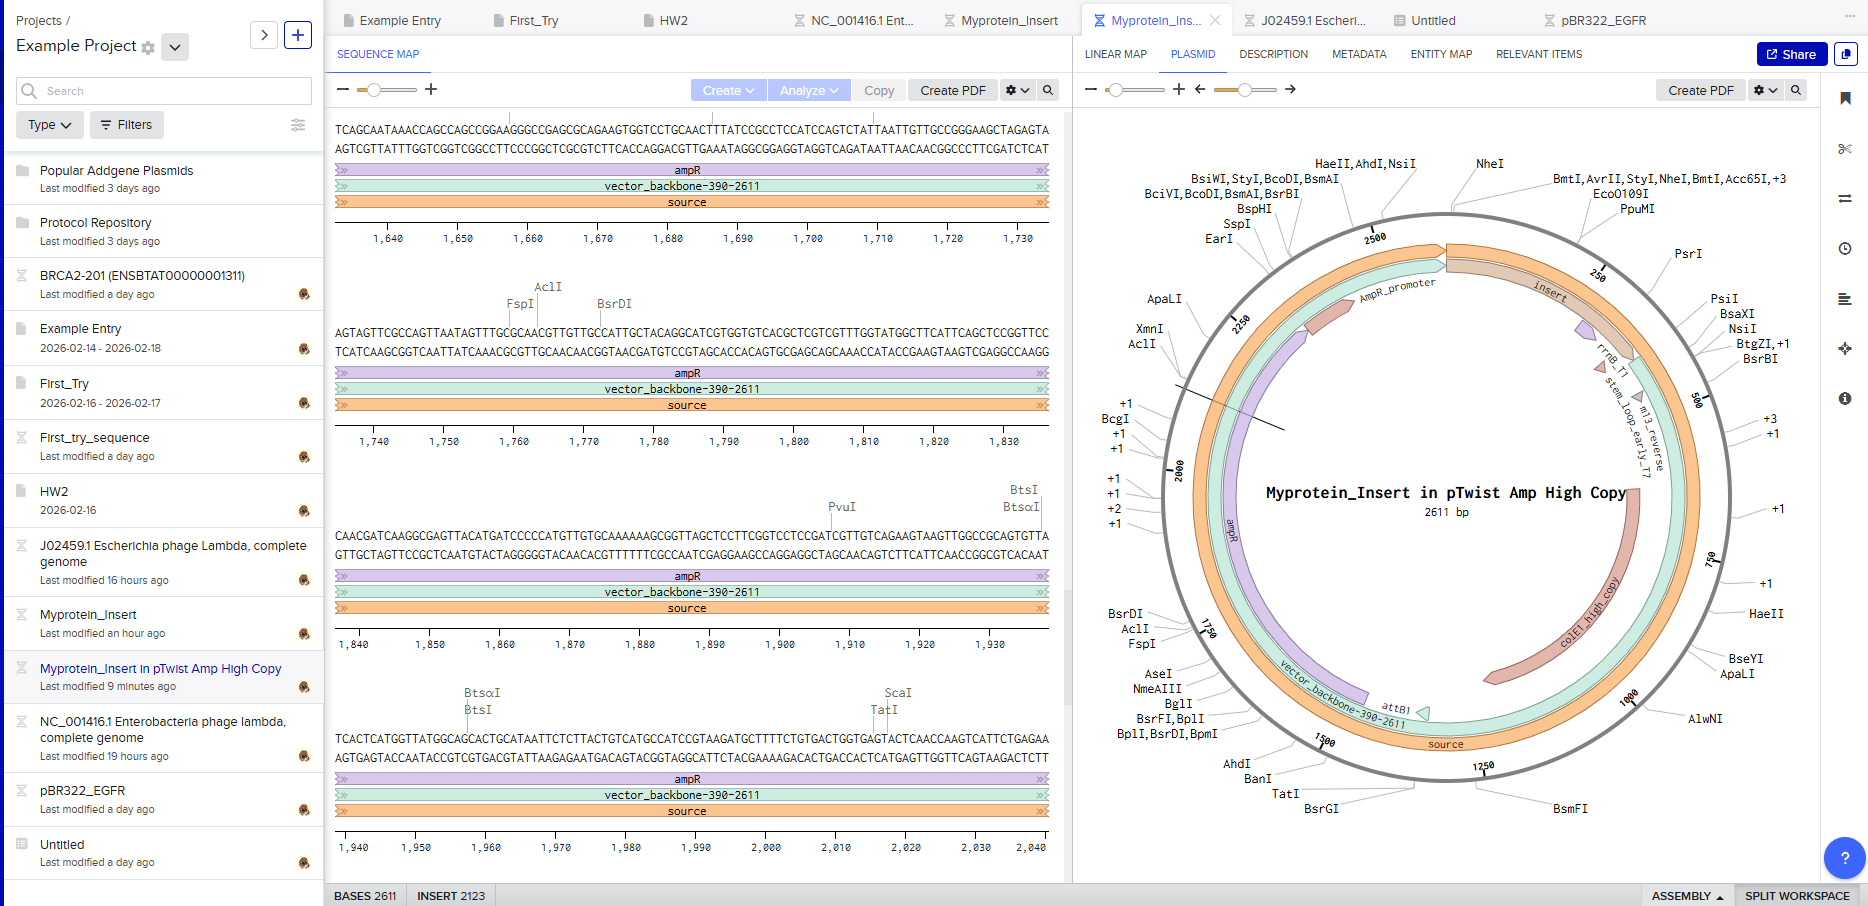The image size is (1868, 906).
Task: Open the pBR322_EGFR file tab
Action: 1602,20
